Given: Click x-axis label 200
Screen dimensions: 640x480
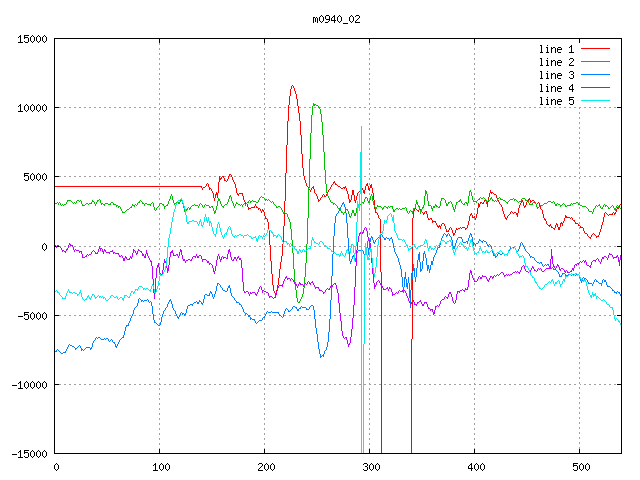Looking at the screenshot, I should tap(266, 467).
